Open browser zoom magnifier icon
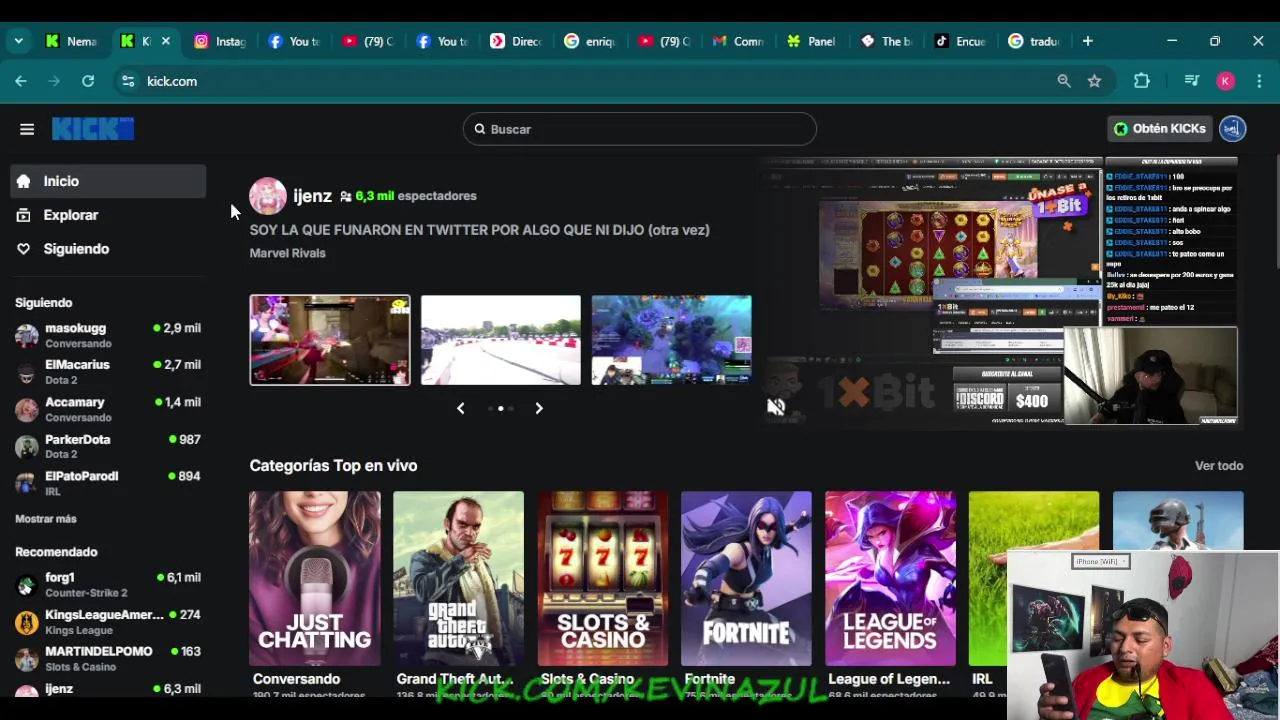 tap(1064, 81)
